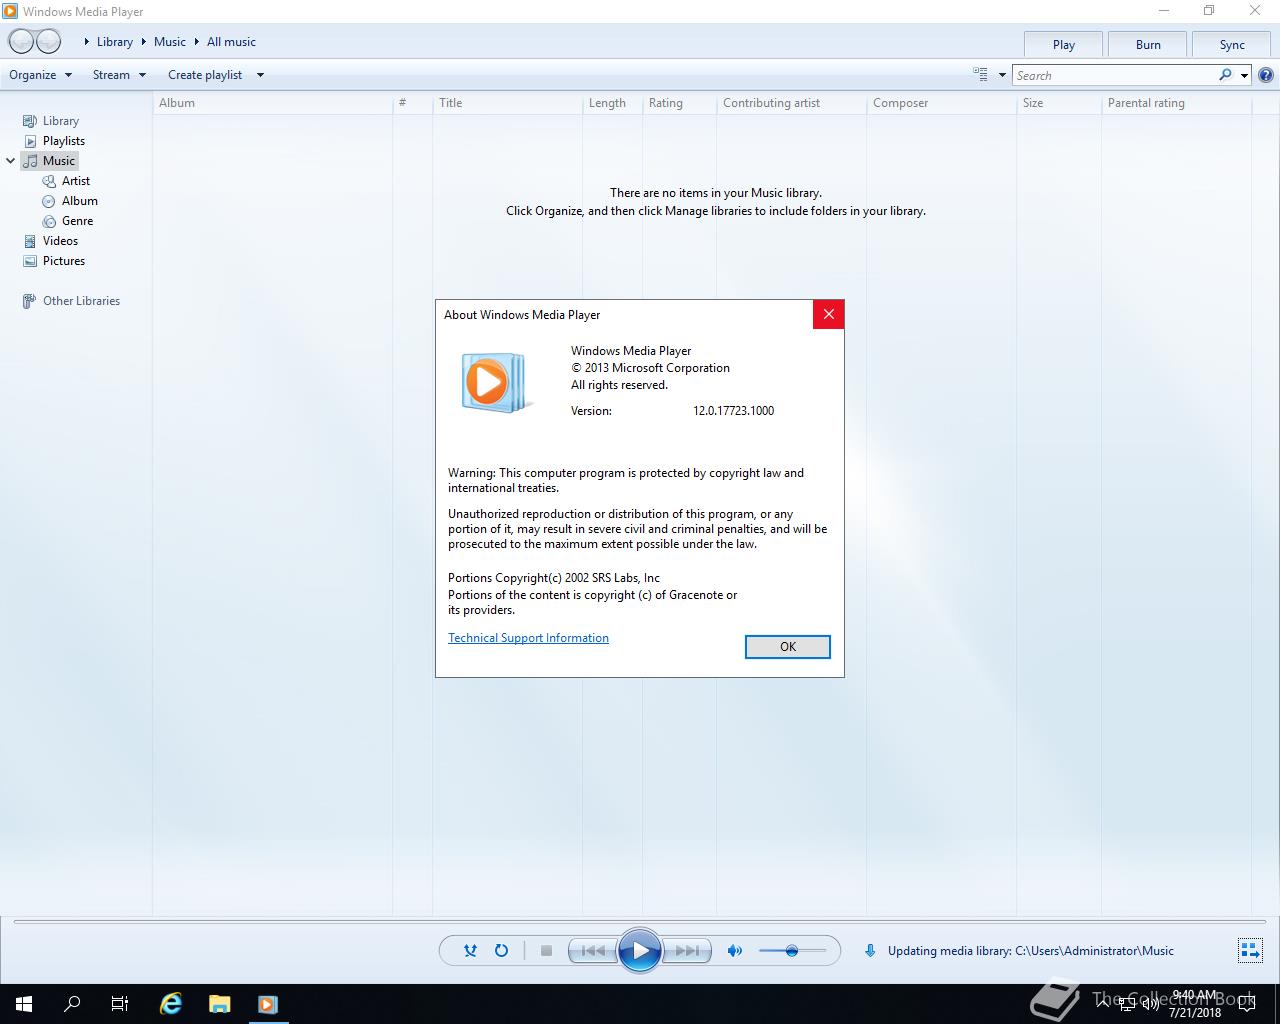Viewport: 1280px width, 1024px height.
Task: Click the Previous track button
Action: (592, 951)
